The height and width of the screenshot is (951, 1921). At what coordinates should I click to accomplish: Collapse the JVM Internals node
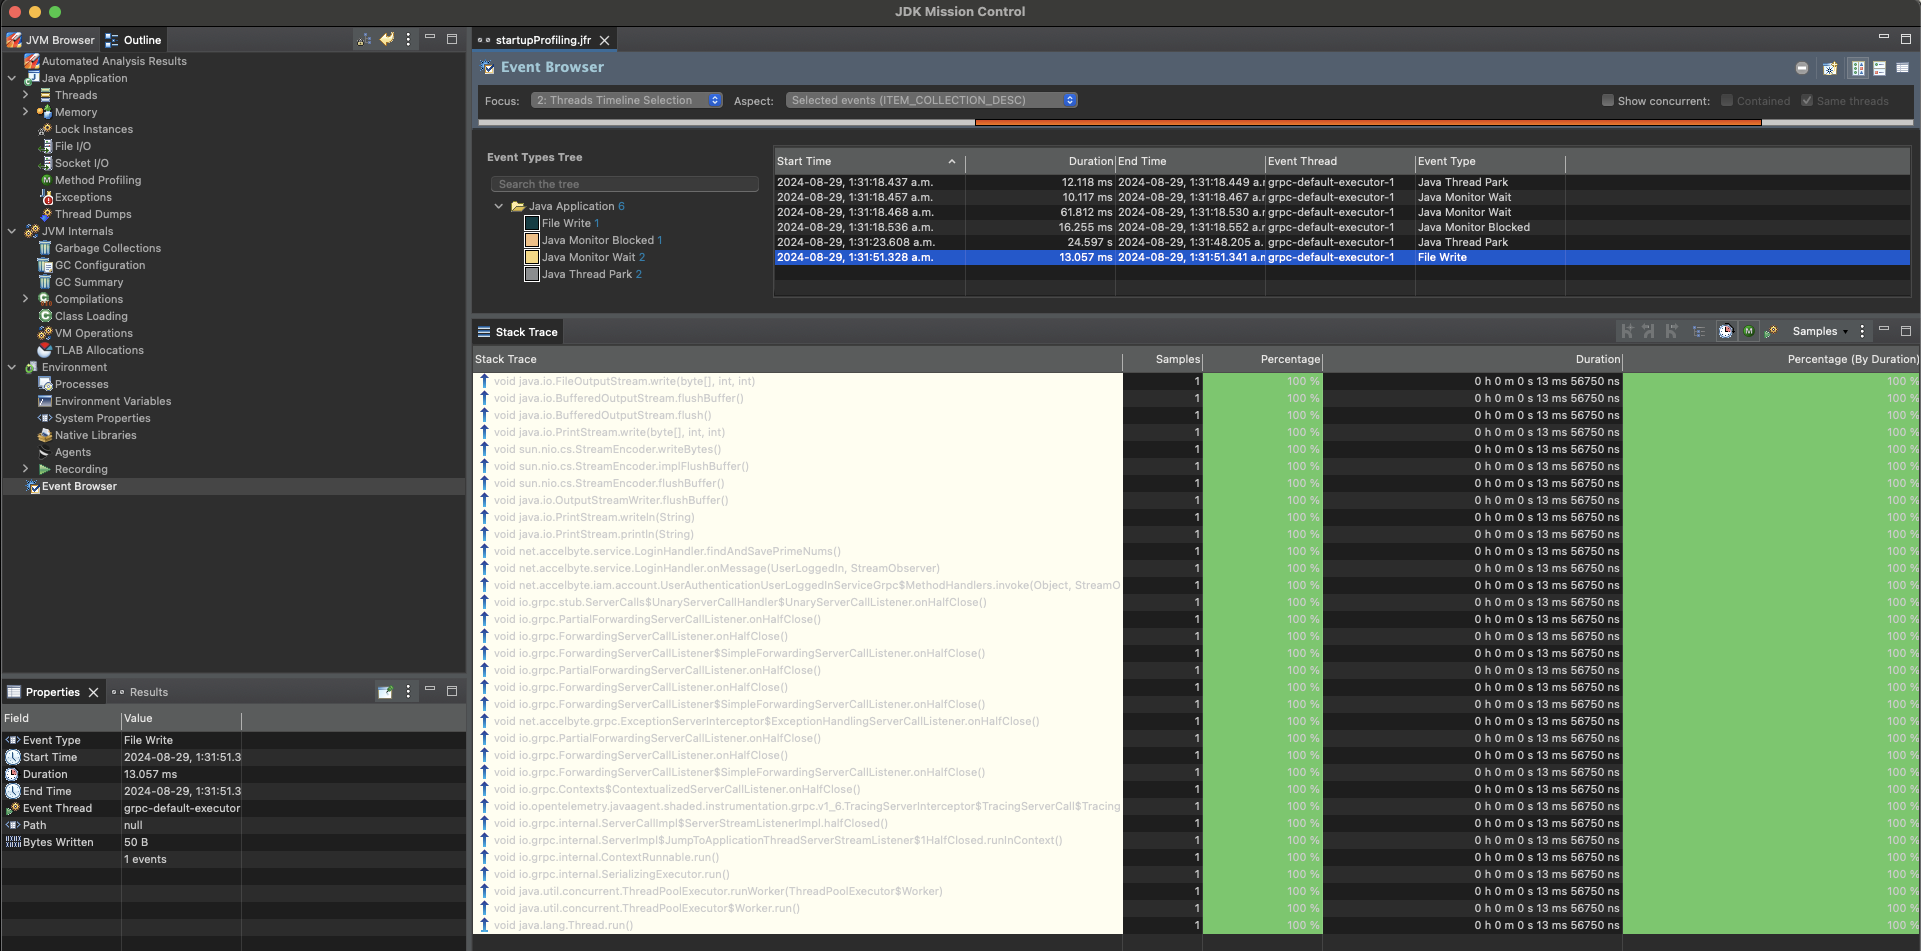coord(12,231)
